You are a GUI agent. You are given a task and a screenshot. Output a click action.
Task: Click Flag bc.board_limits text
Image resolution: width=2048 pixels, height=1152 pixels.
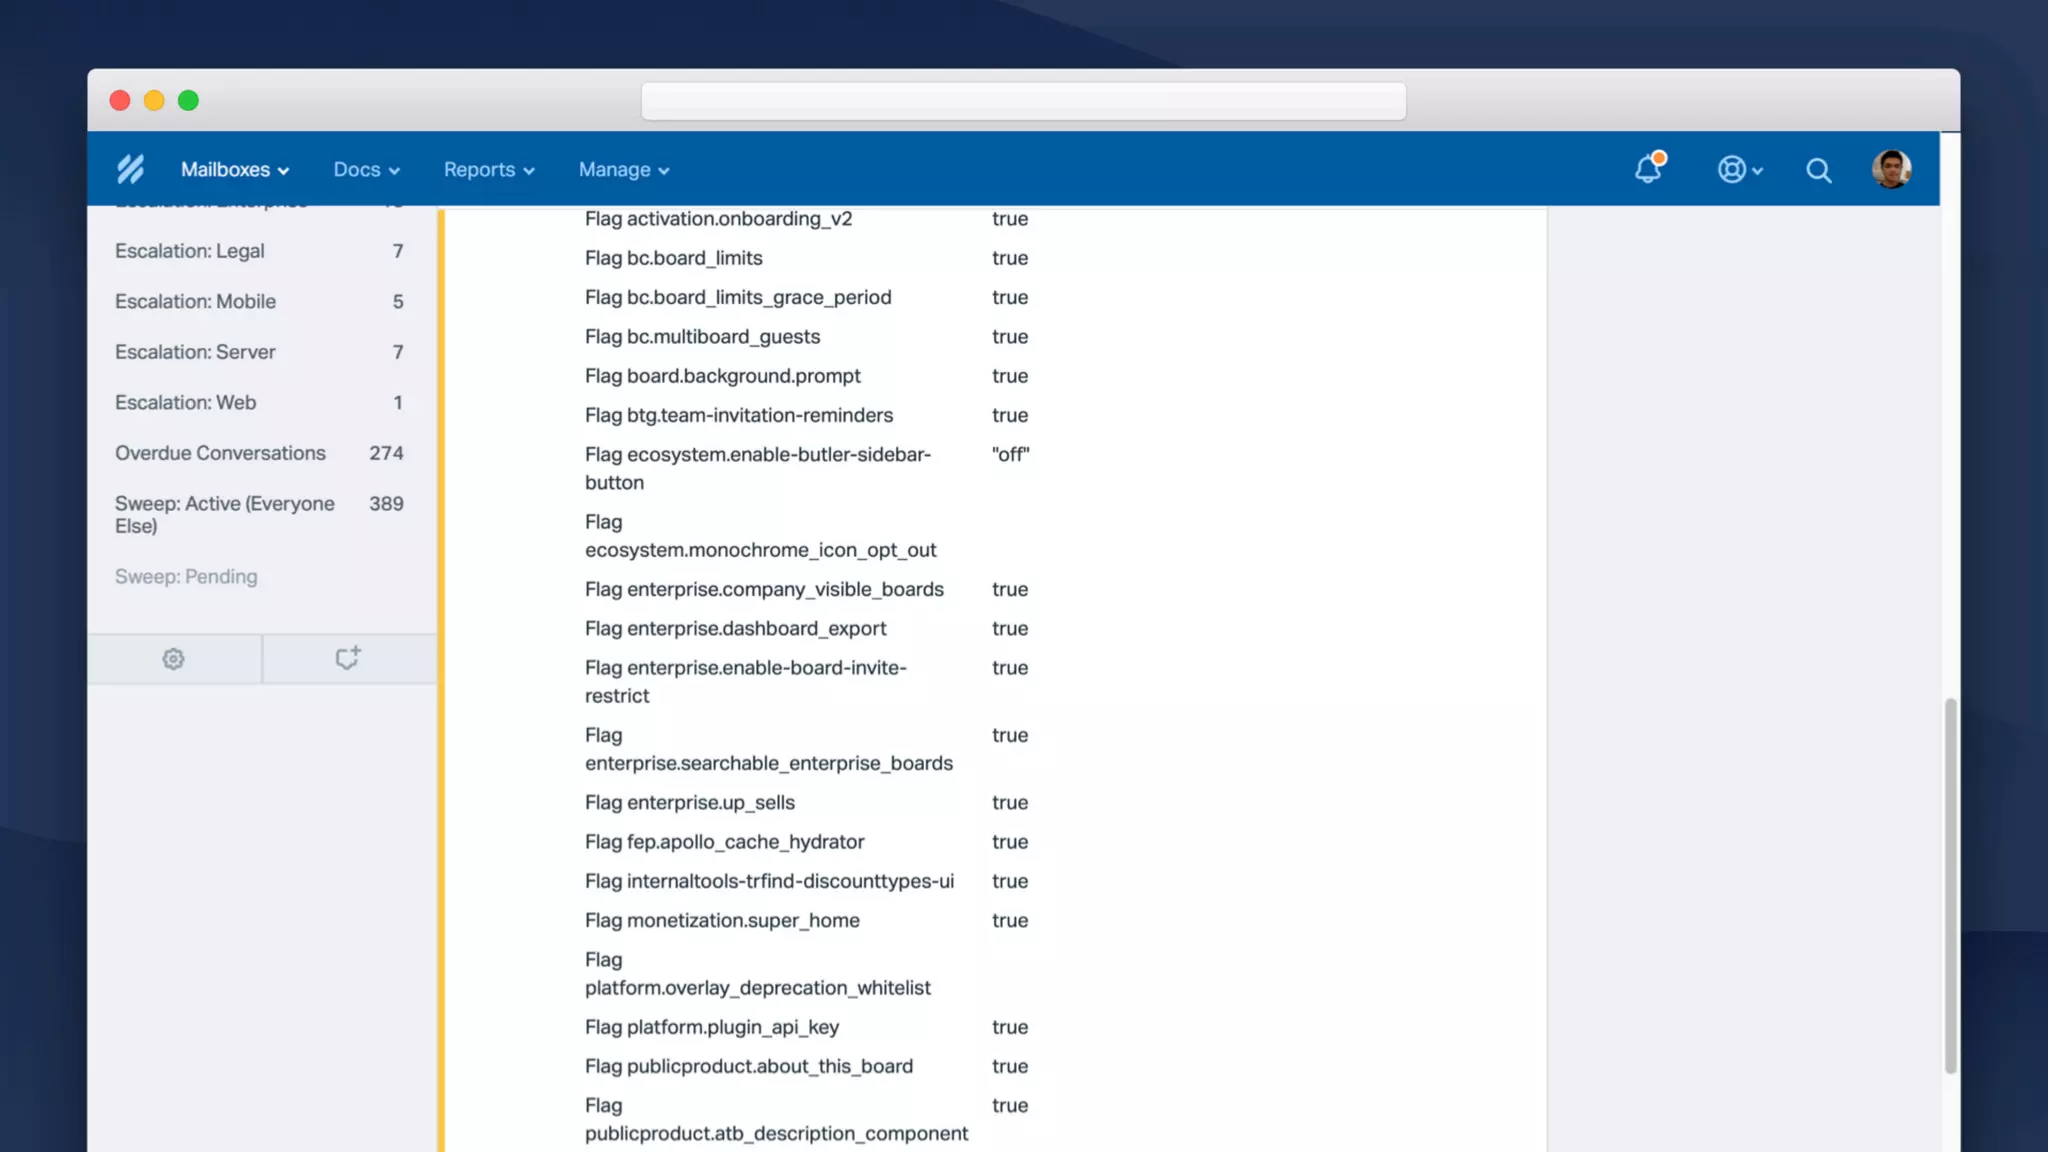[x=673, y=258]
